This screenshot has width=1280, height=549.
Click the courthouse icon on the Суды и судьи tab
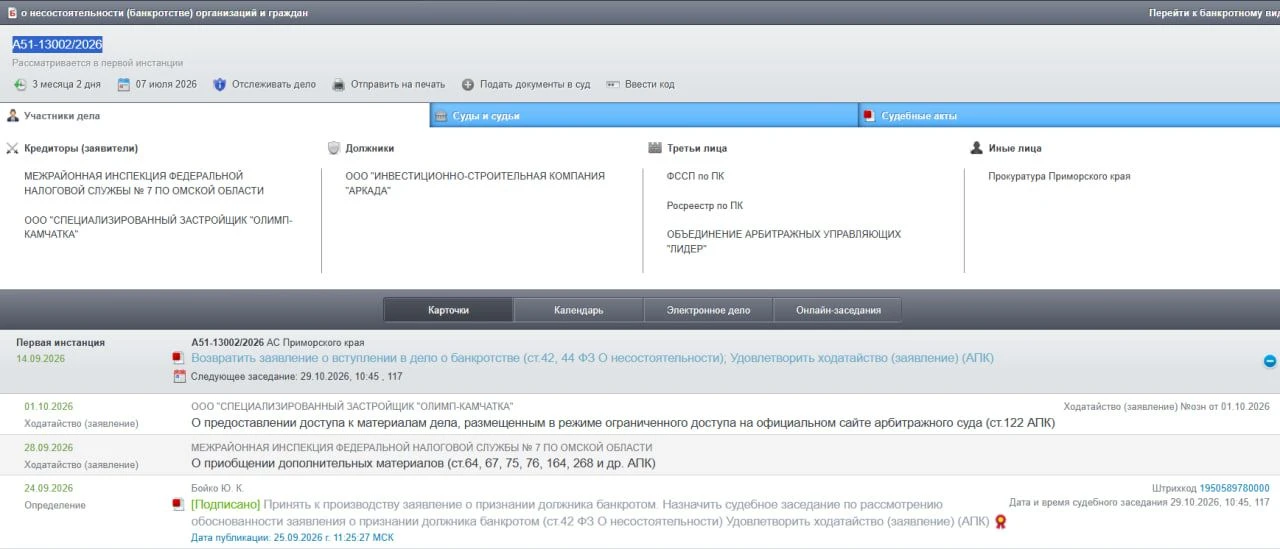[x=440, y=116]
